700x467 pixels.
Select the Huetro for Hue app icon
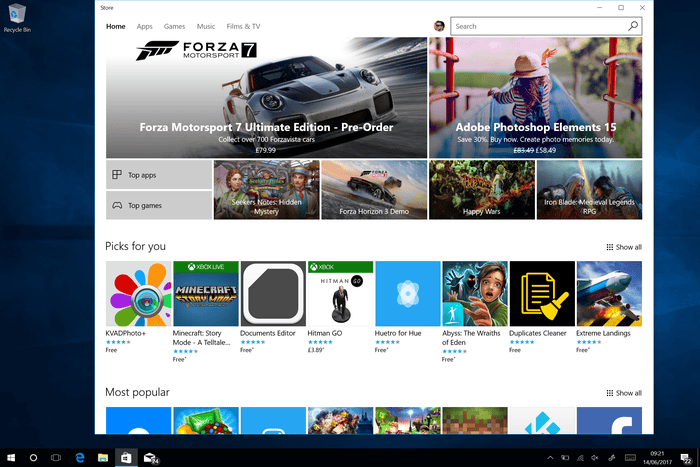click(x=407, y=294)
